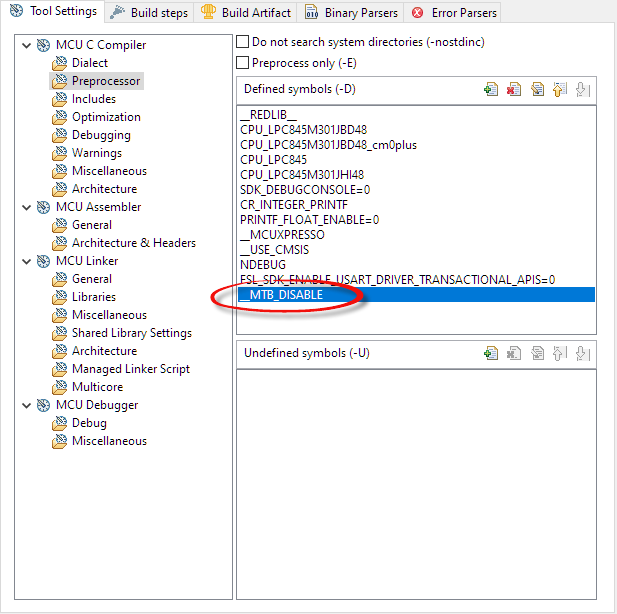Image resolution: width=617 pixels, height=614 pixels.
Task: Collapse the MCU C Compiler tree node
Action: 23,45
